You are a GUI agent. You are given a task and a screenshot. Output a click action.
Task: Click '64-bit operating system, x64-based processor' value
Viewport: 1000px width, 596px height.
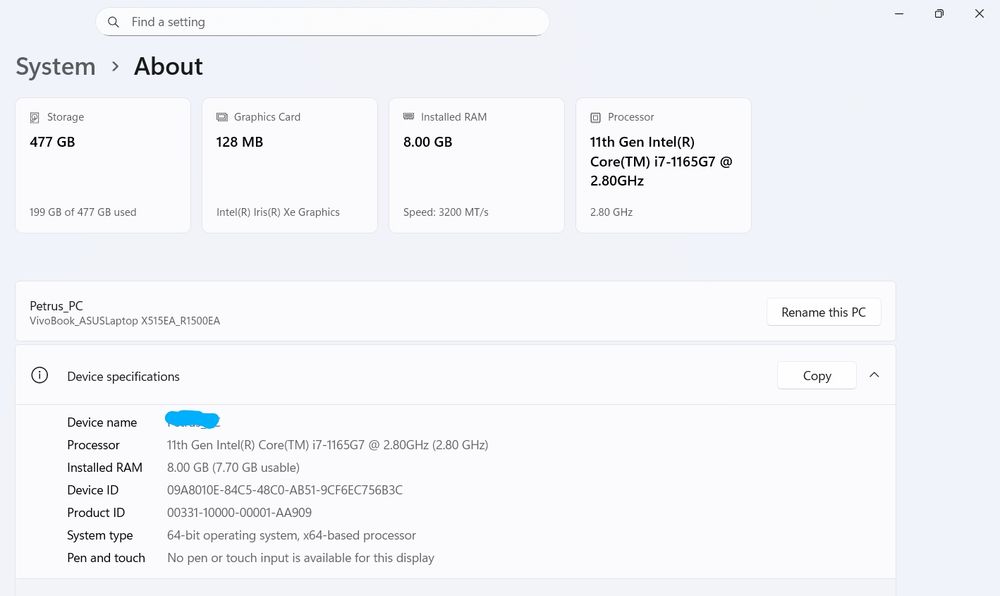tap(291, 535)
